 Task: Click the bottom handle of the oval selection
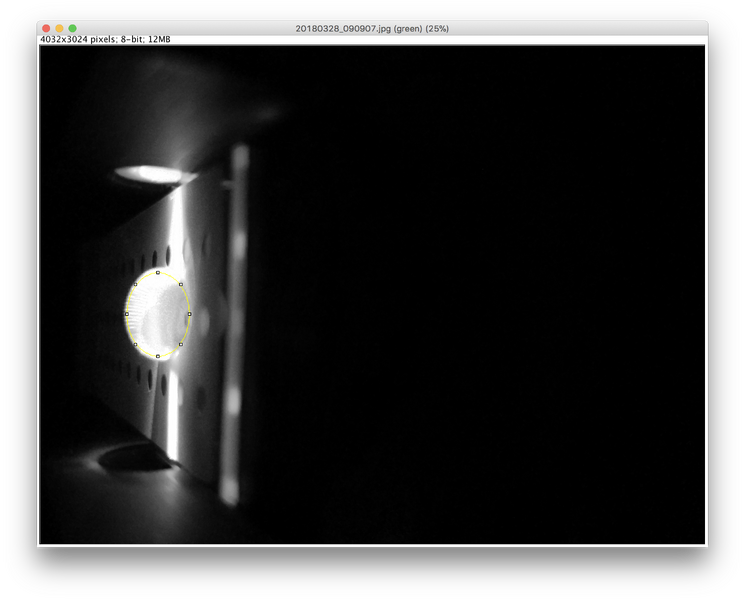point(158,356)
